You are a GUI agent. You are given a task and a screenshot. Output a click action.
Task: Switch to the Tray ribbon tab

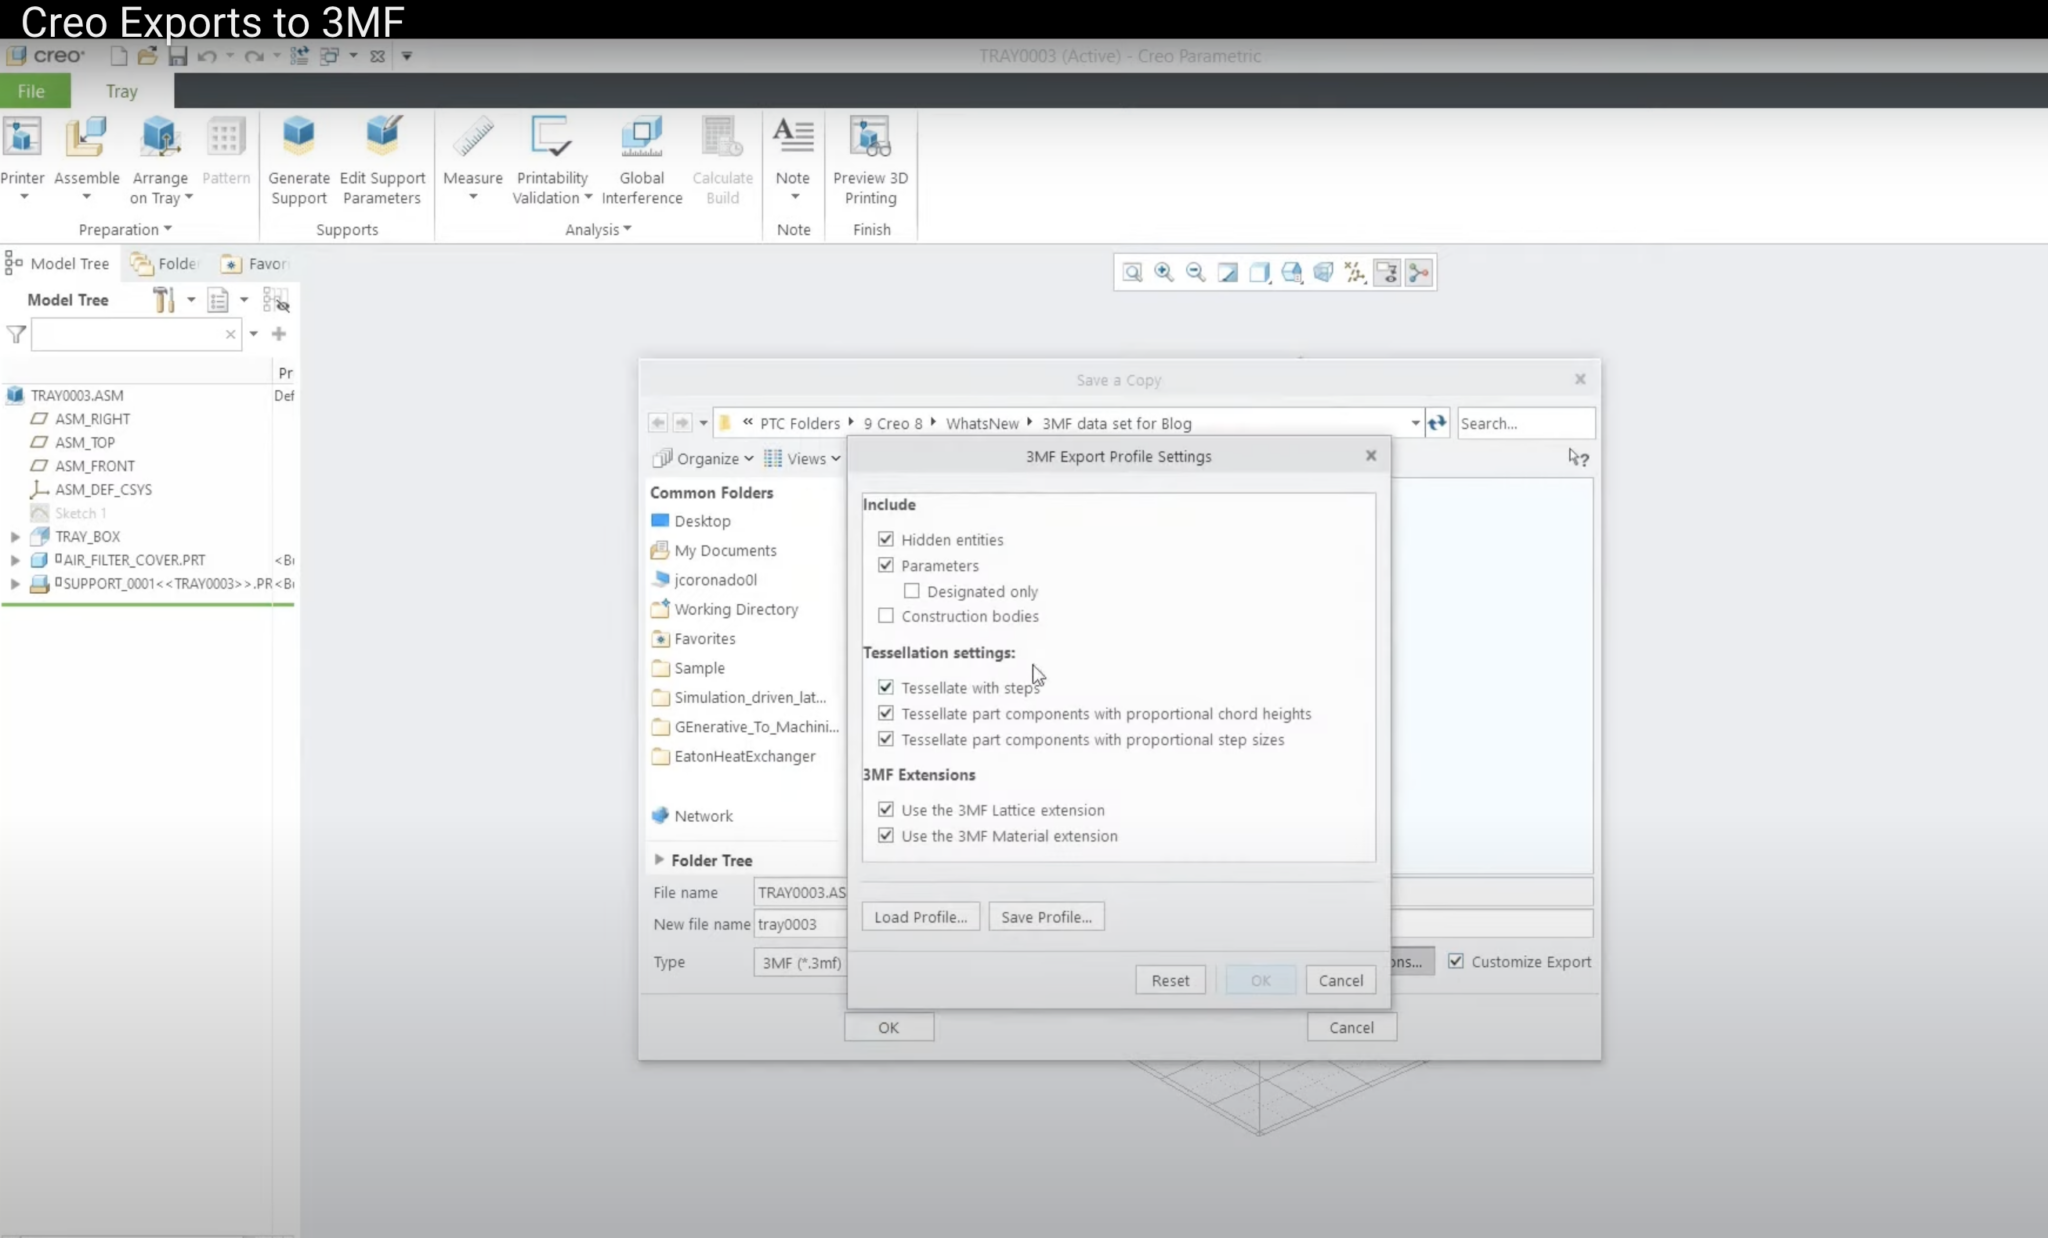coord(121,91)
